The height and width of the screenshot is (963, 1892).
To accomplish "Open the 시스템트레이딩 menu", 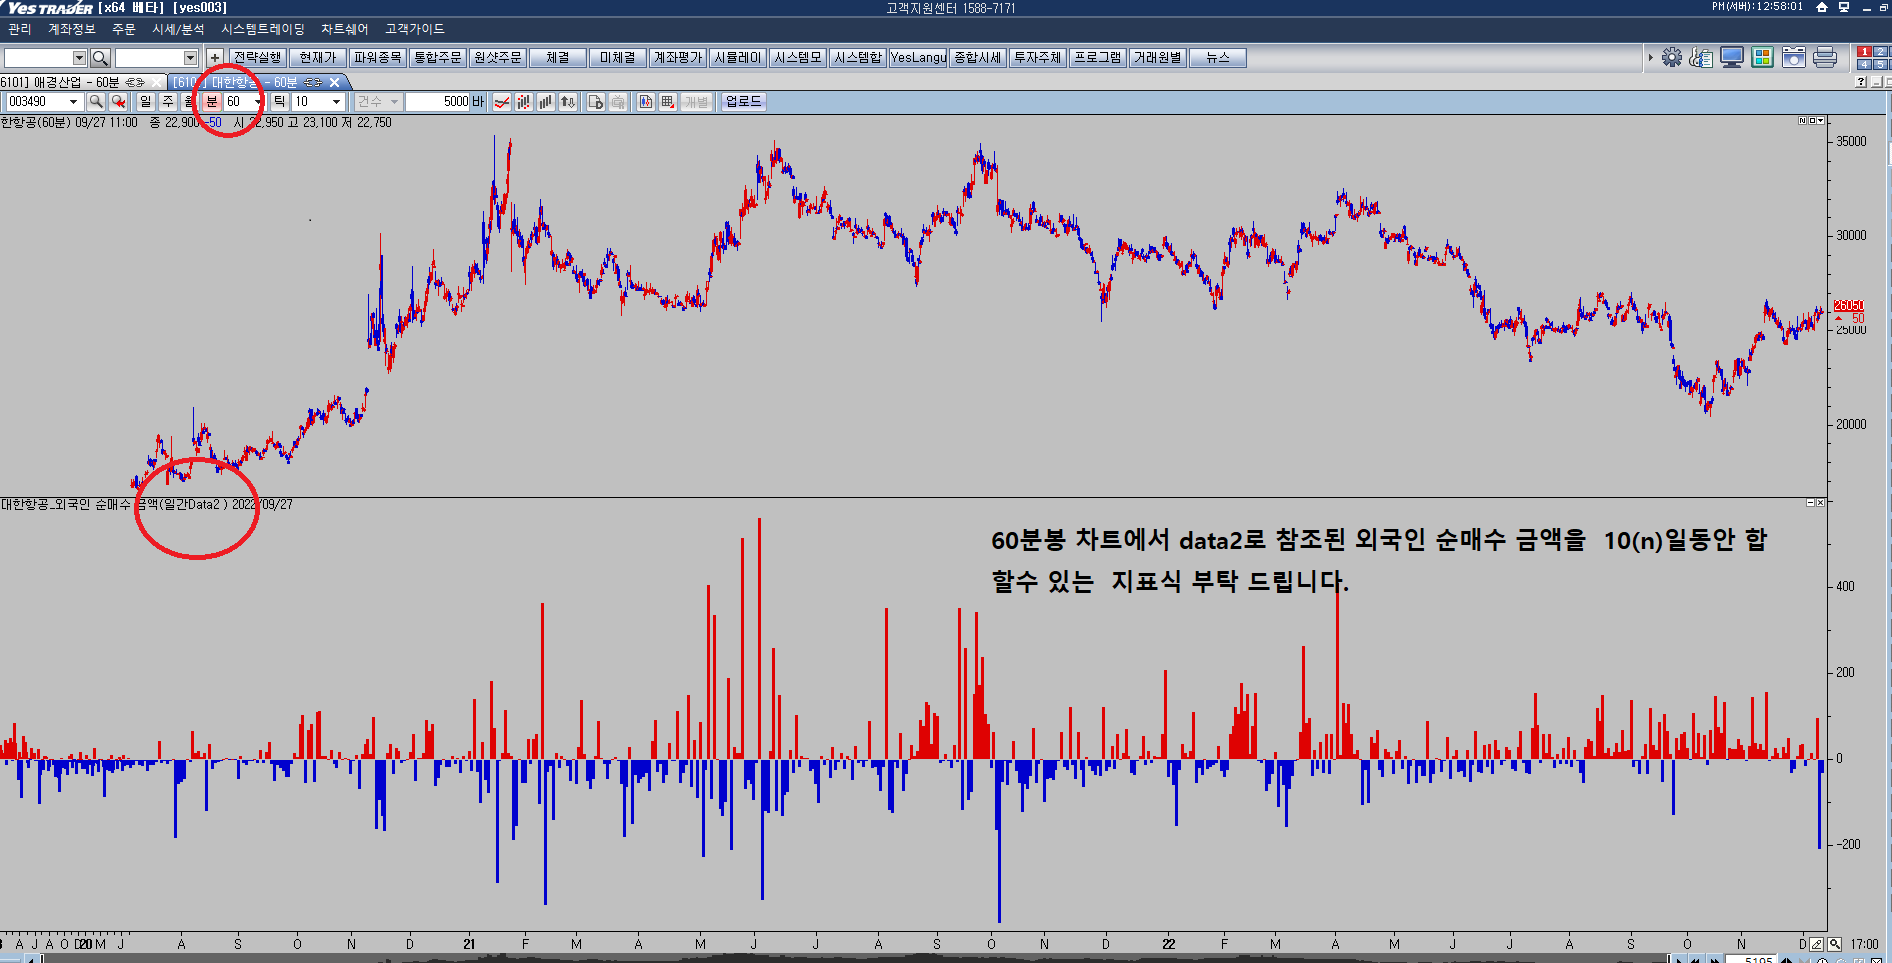I will tap(262, 30).
